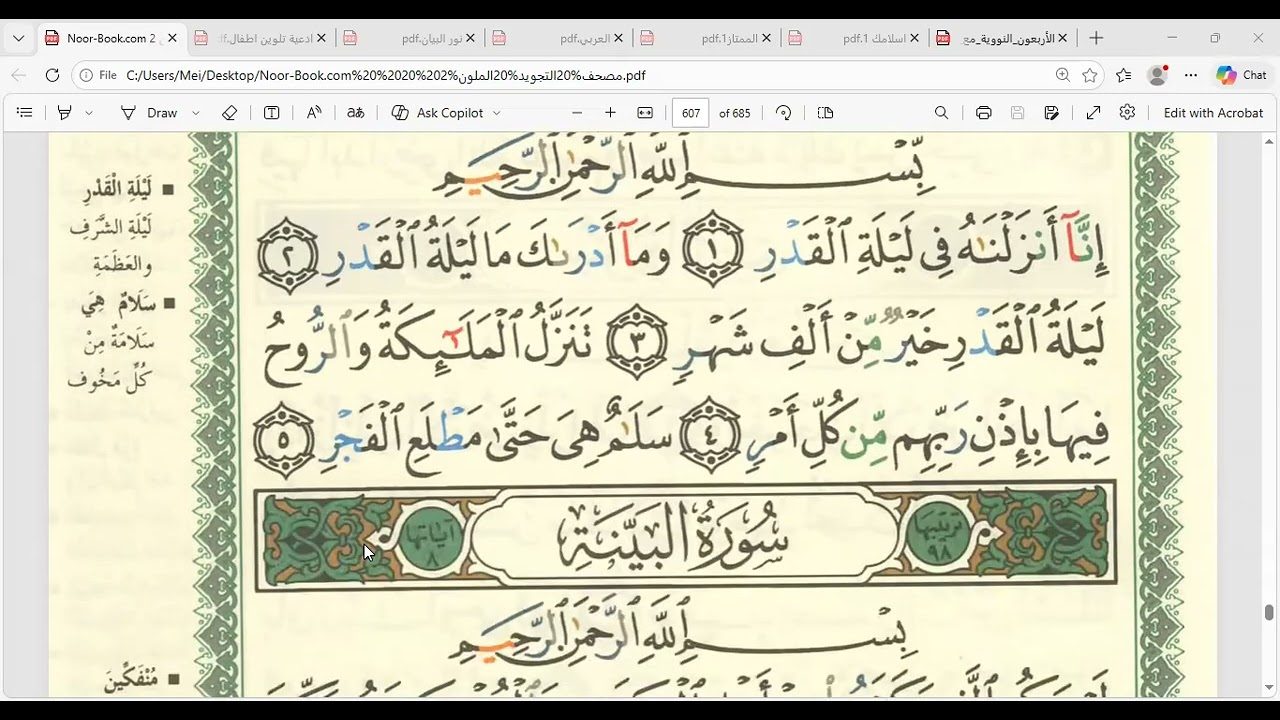Edit the page number field 607
Viewport: 1280px width, 720px height.
click(691, 113)
